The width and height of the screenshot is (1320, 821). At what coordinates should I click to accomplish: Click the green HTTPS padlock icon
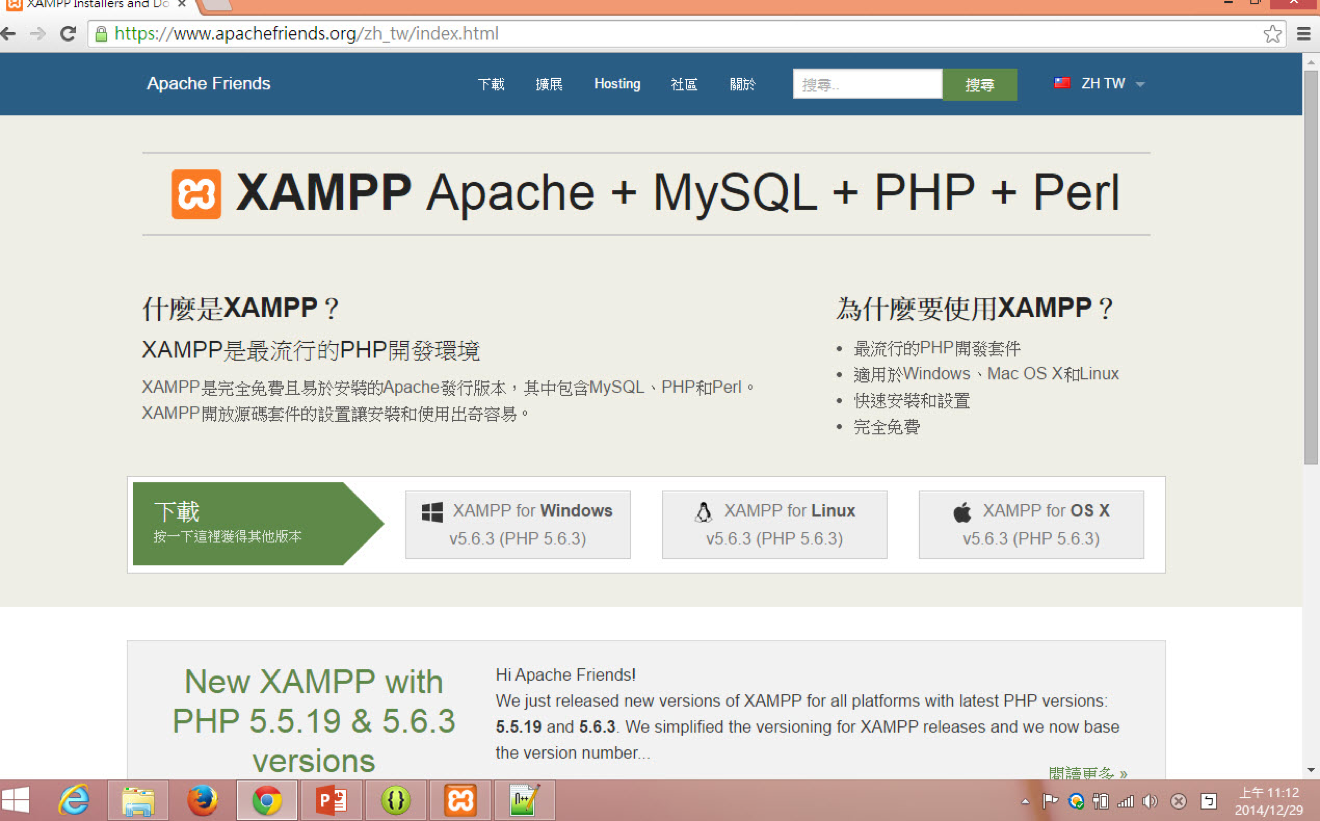click(x=101, y=34)
